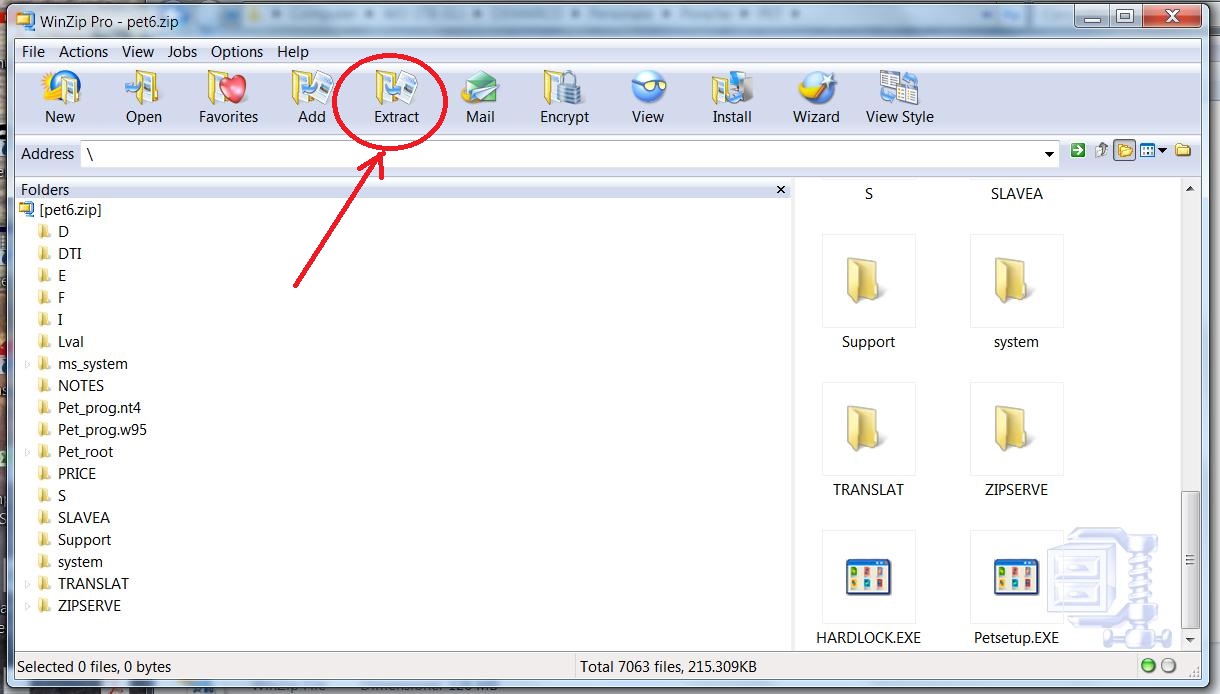The width and height of the screenshot is (1220, 694).
Task: Close the Folders pane with X
Action: tap(781, 190)
